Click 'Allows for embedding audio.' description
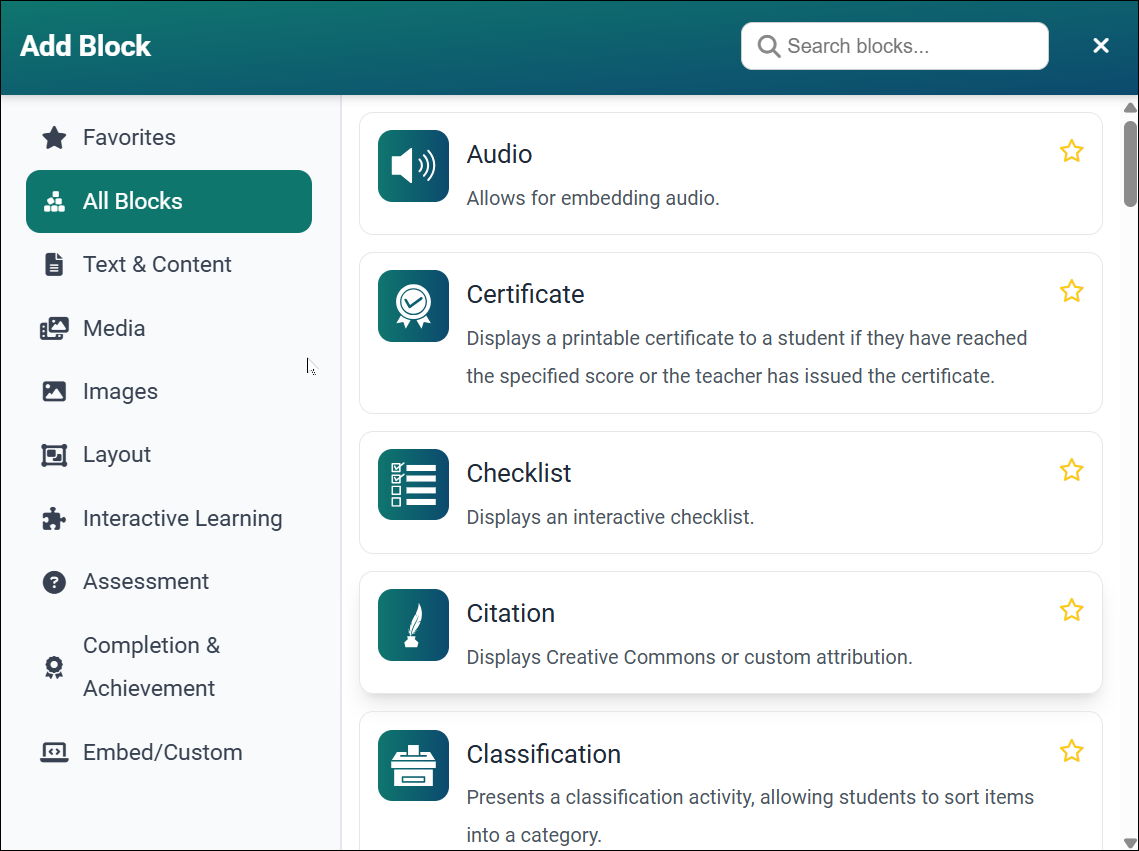1139x851 pixels. (x=593, y=198)
